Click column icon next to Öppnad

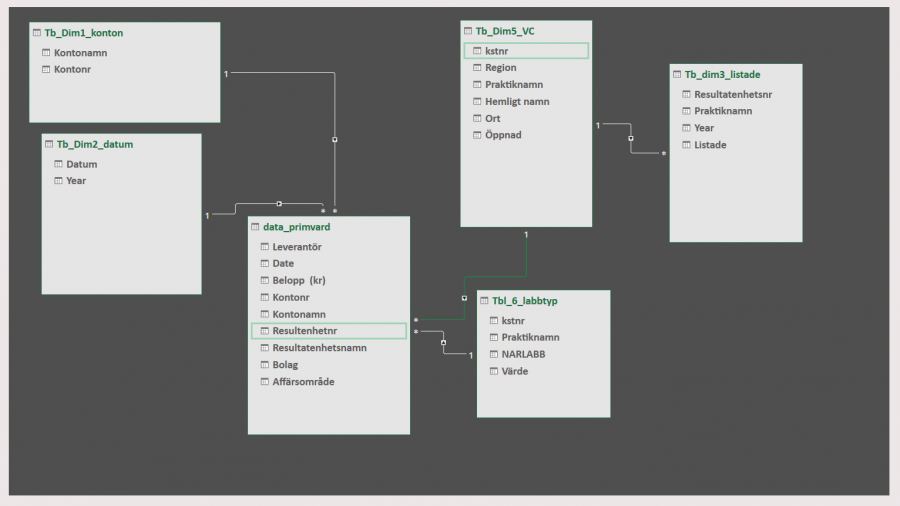pos(477,135)
